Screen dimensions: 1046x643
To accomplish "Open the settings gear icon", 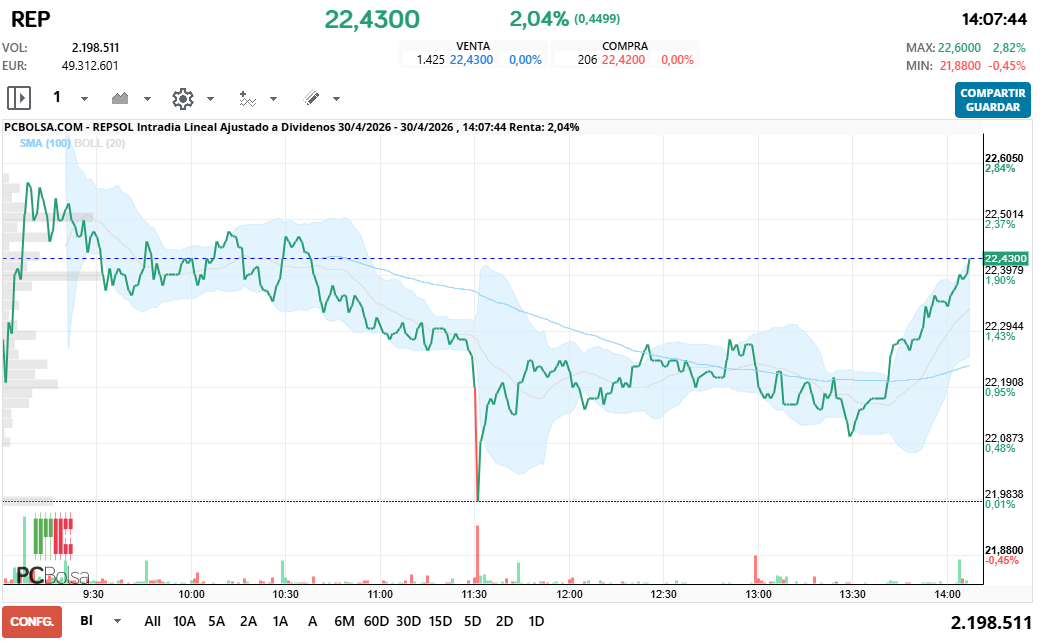I will click(x=183, y=99).
